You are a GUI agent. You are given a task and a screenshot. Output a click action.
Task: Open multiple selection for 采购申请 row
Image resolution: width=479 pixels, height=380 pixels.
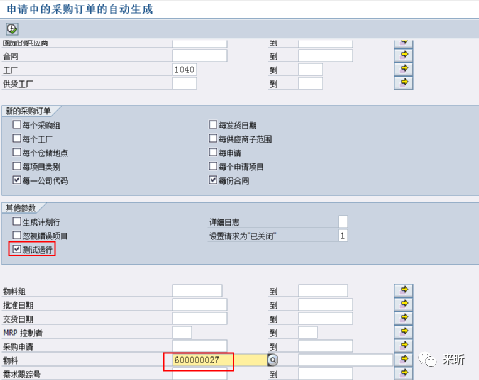pos(404,345)
